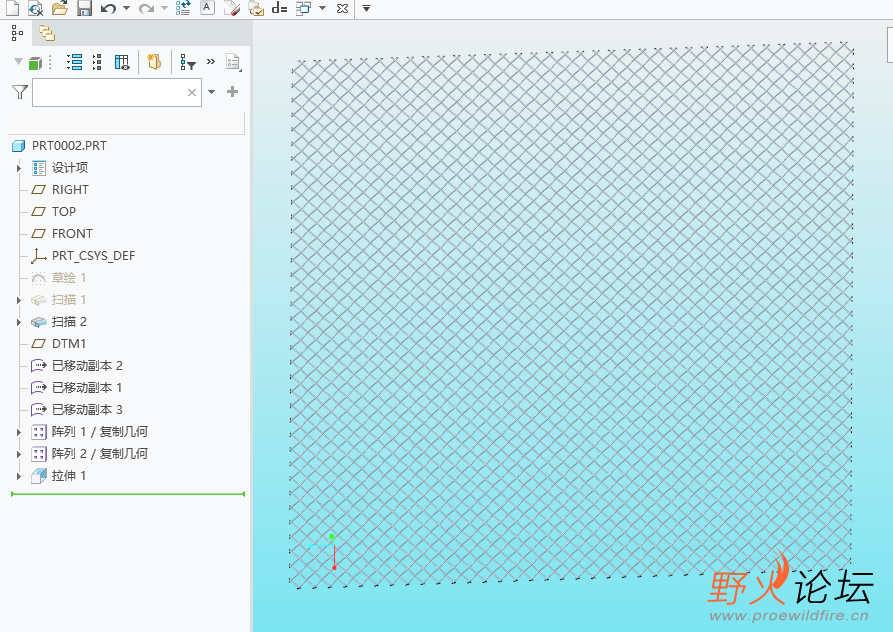Click the boxed letter A icon

[x=207, y=7]
